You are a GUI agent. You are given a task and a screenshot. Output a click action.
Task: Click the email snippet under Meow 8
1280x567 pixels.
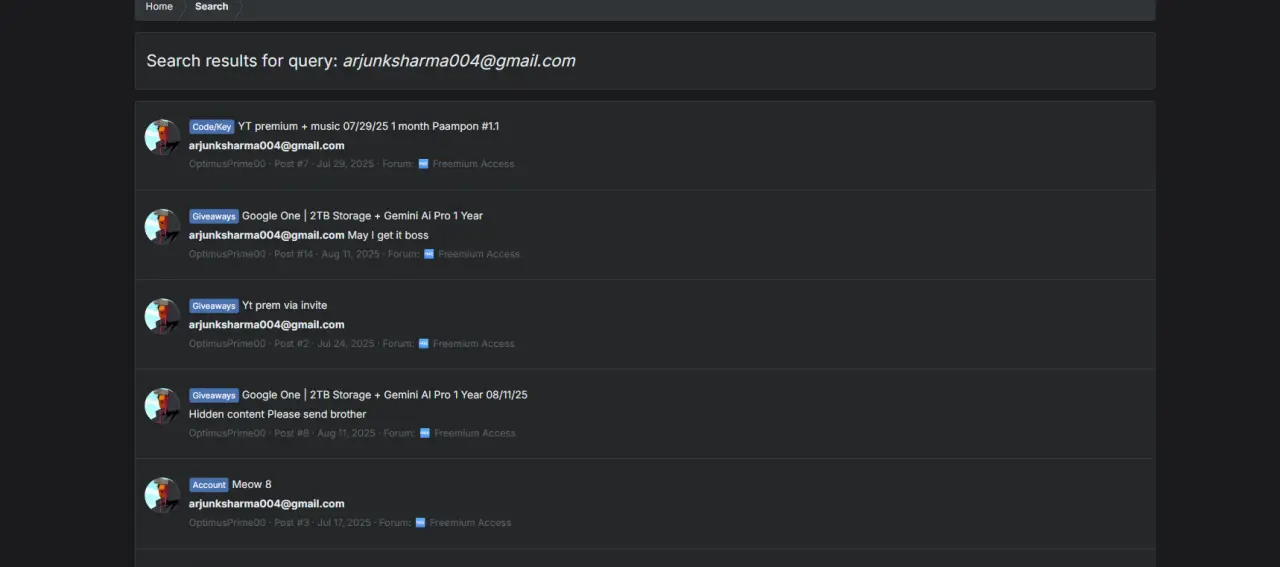coord(267,503)
